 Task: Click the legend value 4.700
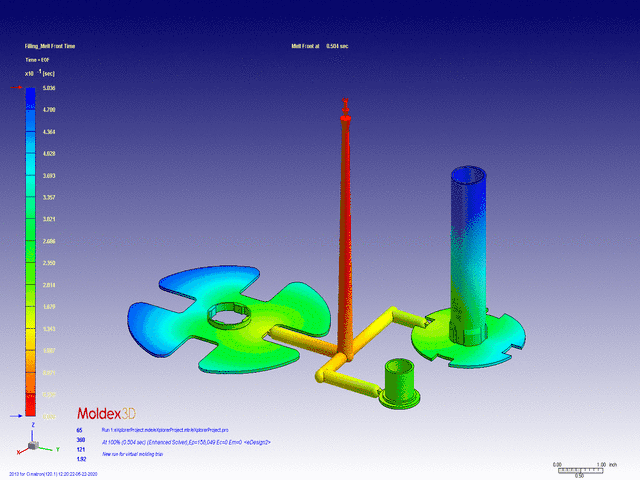(49, 110)
